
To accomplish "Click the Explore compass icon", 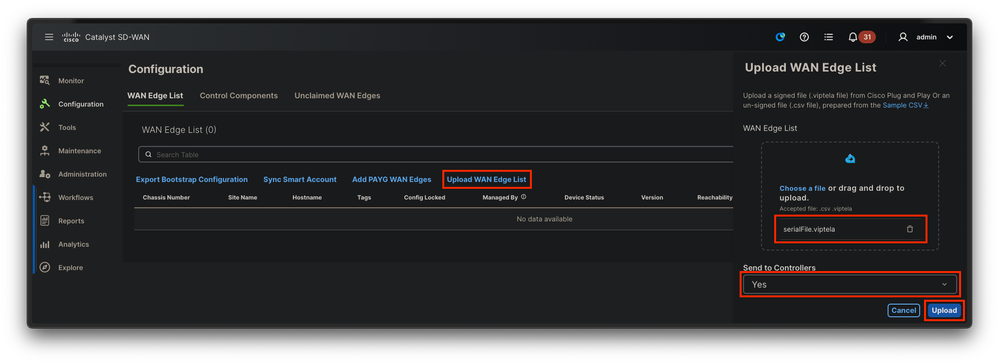I will tap(45, 268).
